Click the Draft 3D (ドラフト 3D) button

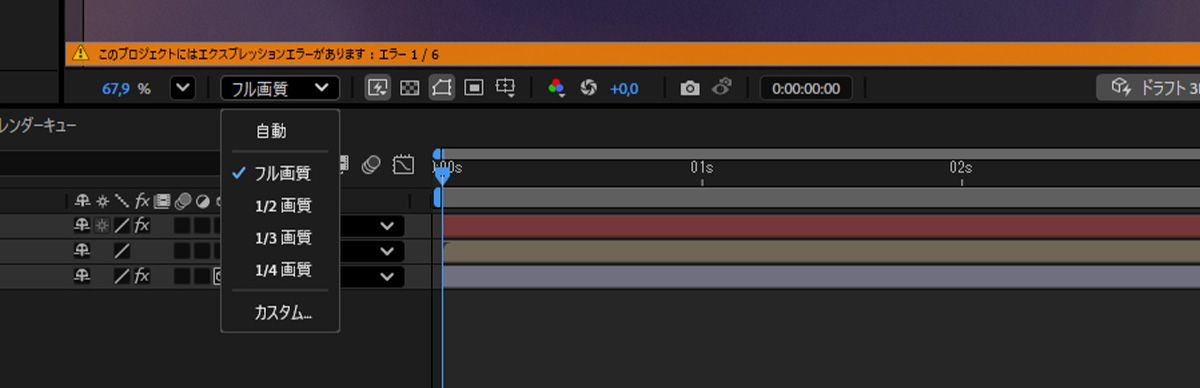pyautogui.click(x=1148, y=88)
